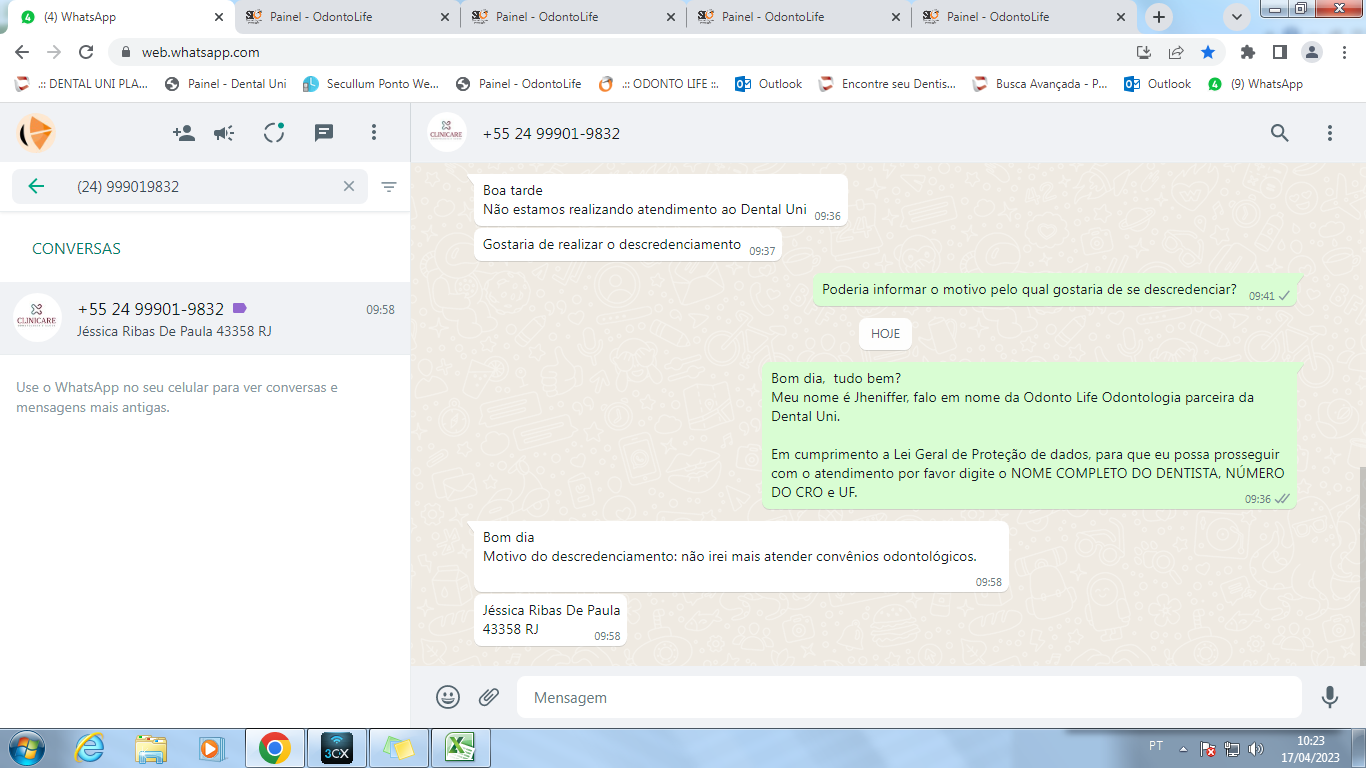Open the ODONTO LIFE bookmark
The height and width of the screenshot is (768, 1366).
pyautogui.click(x=659, y=84)
